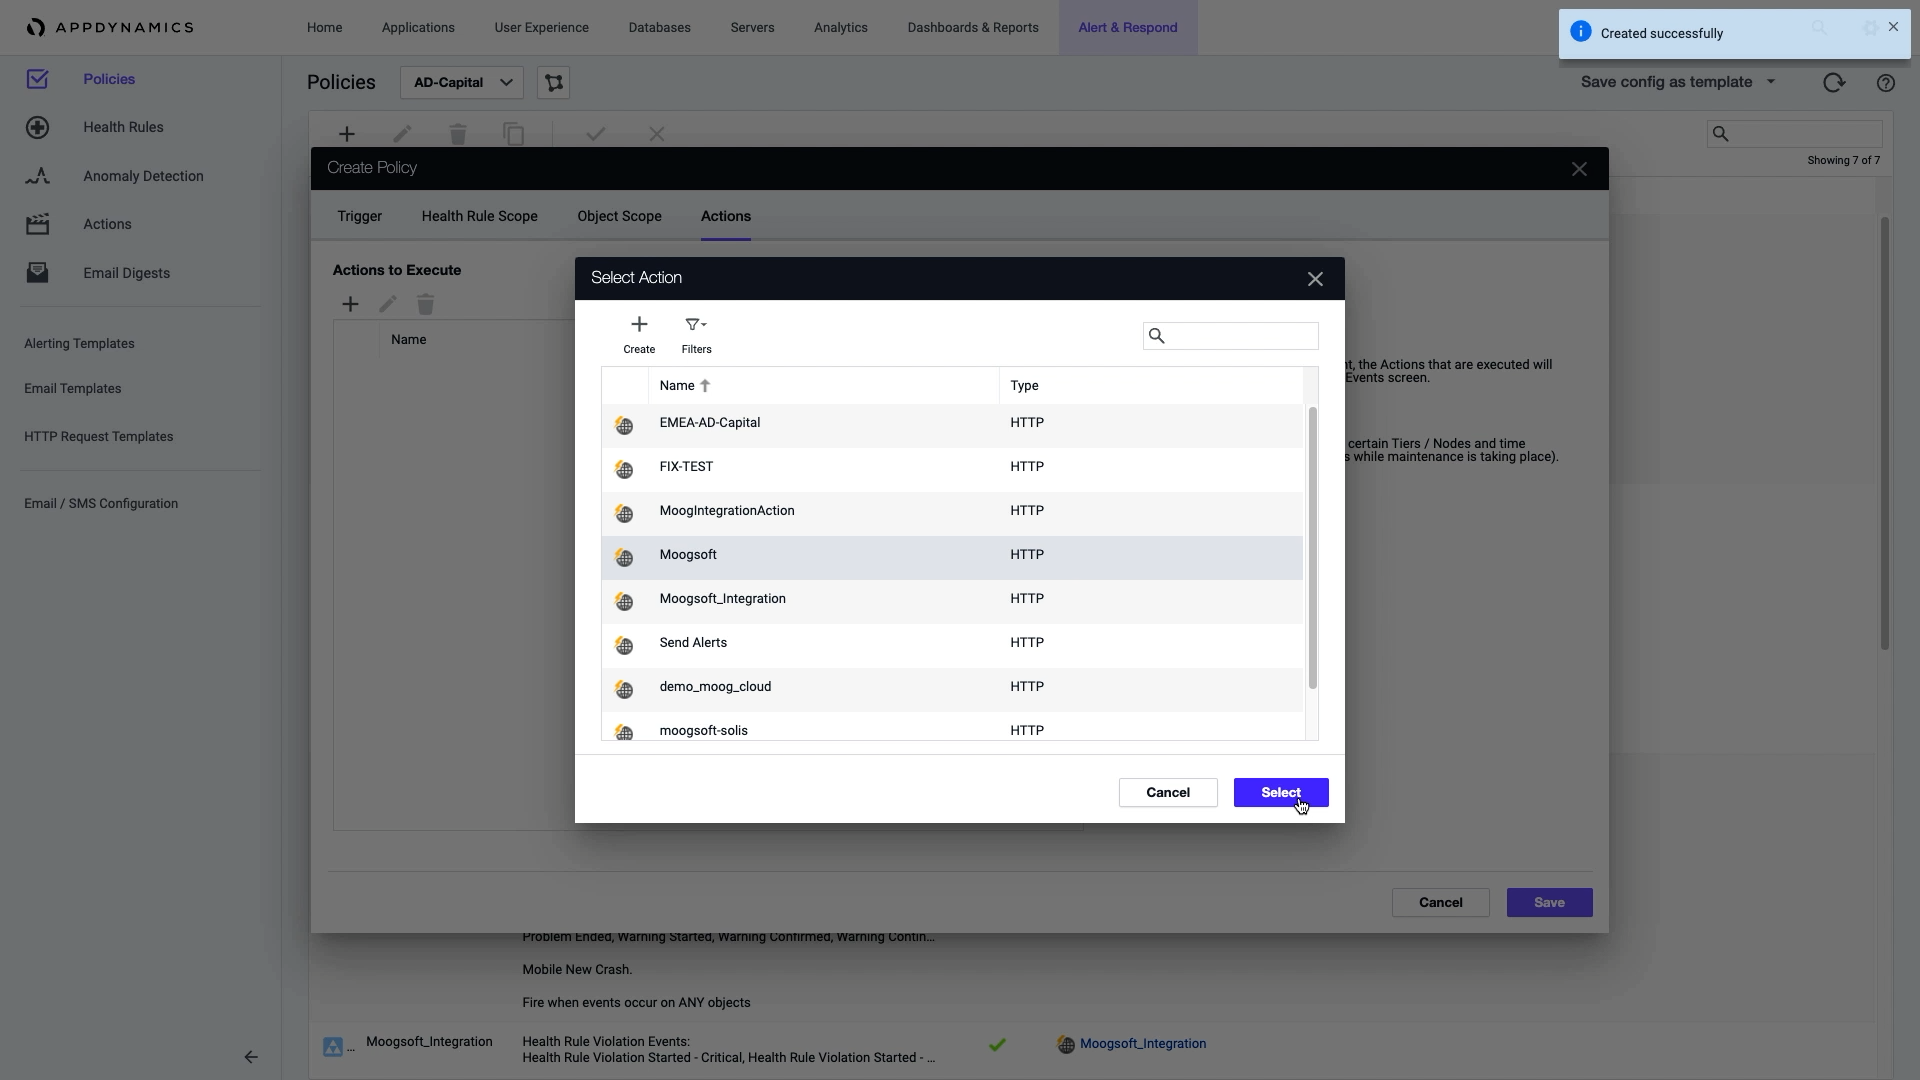Open Email / SMS Configuration link

[x=101, y=504]
